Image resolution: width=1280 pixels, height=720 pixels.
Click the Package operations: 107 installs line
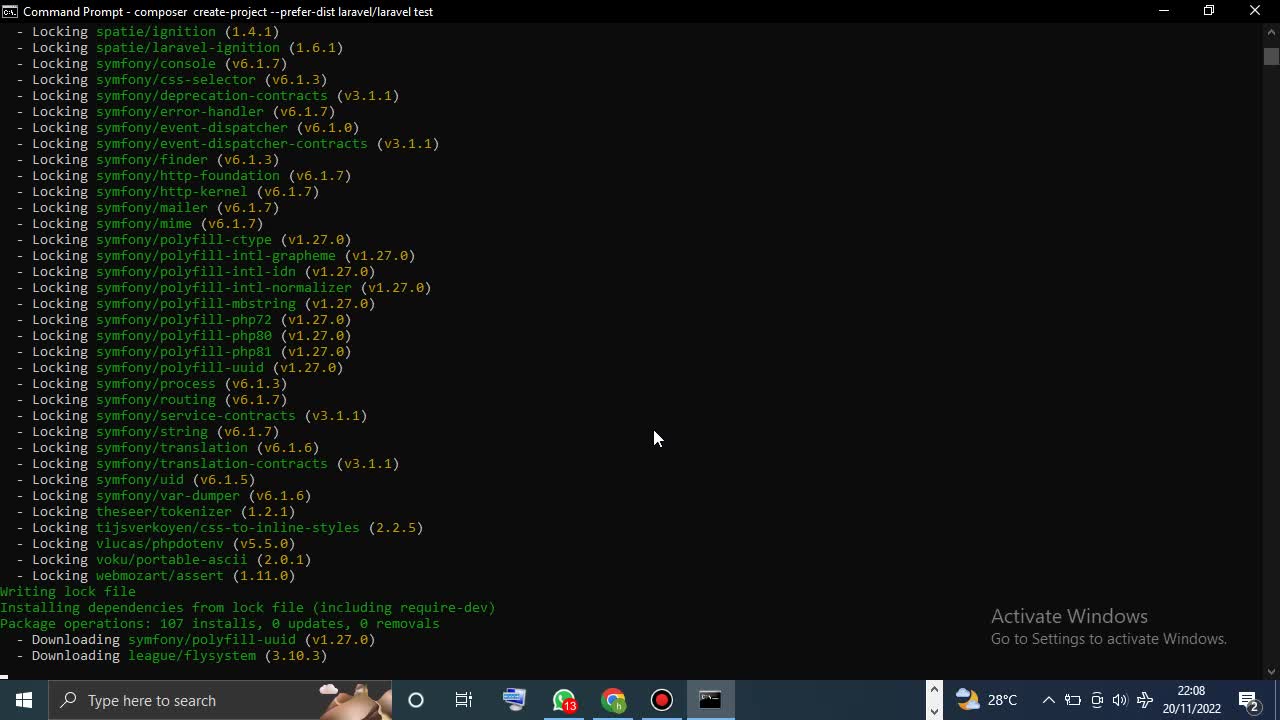pyautogui.click(x=220, y=623)
